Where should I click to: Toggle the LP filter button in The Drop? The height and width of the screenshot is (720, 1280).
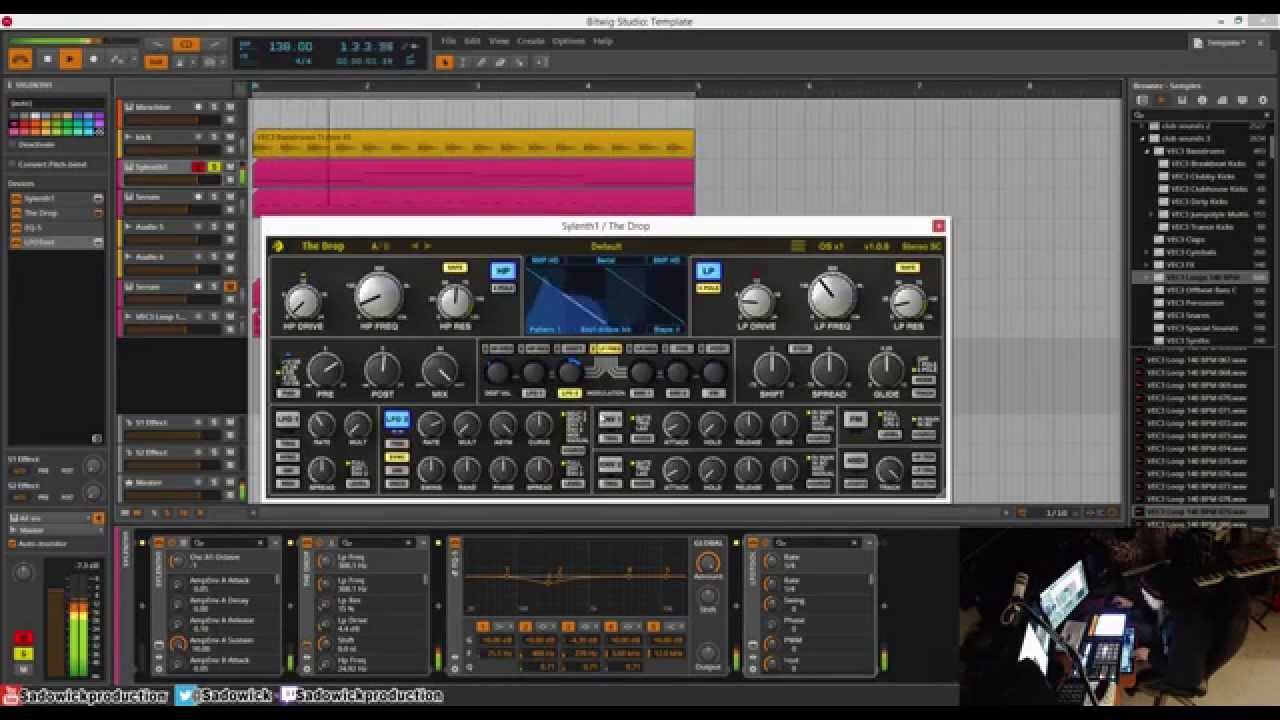pos(708,271)
